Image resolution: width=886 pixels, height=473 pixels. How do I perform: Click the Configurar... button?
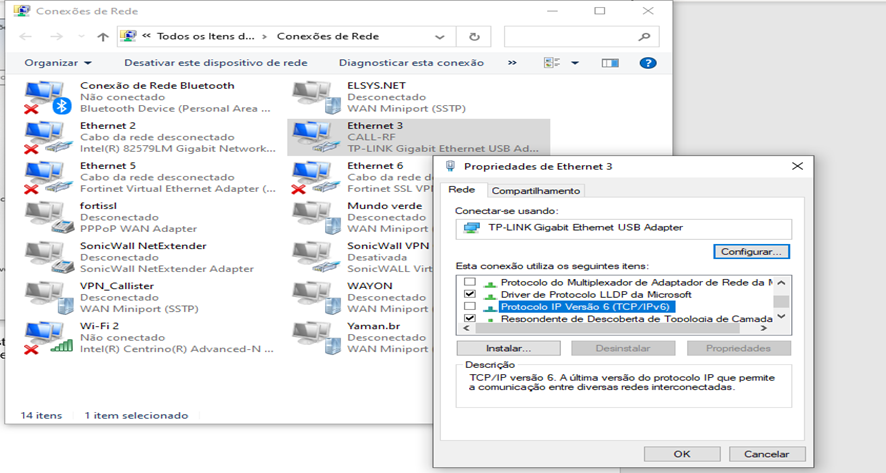click(x=751, y=251)
